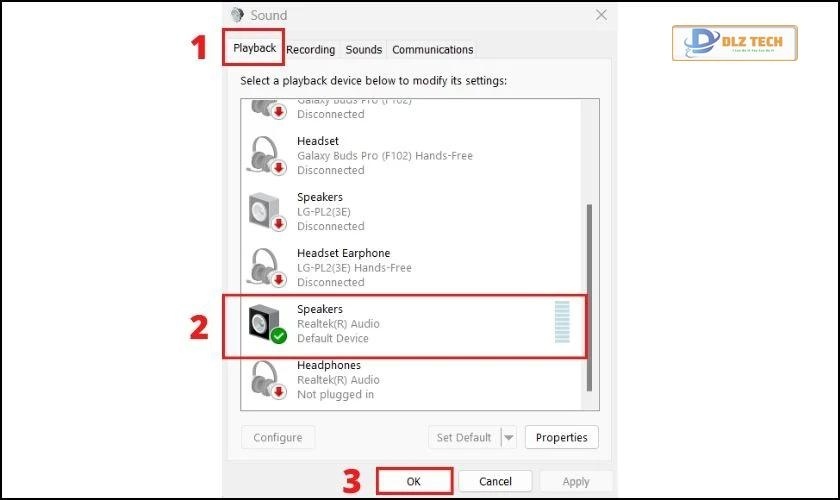Open the Set Default dropdown arrow
Viewport: 840px width, 500px height.
[508, 437]
